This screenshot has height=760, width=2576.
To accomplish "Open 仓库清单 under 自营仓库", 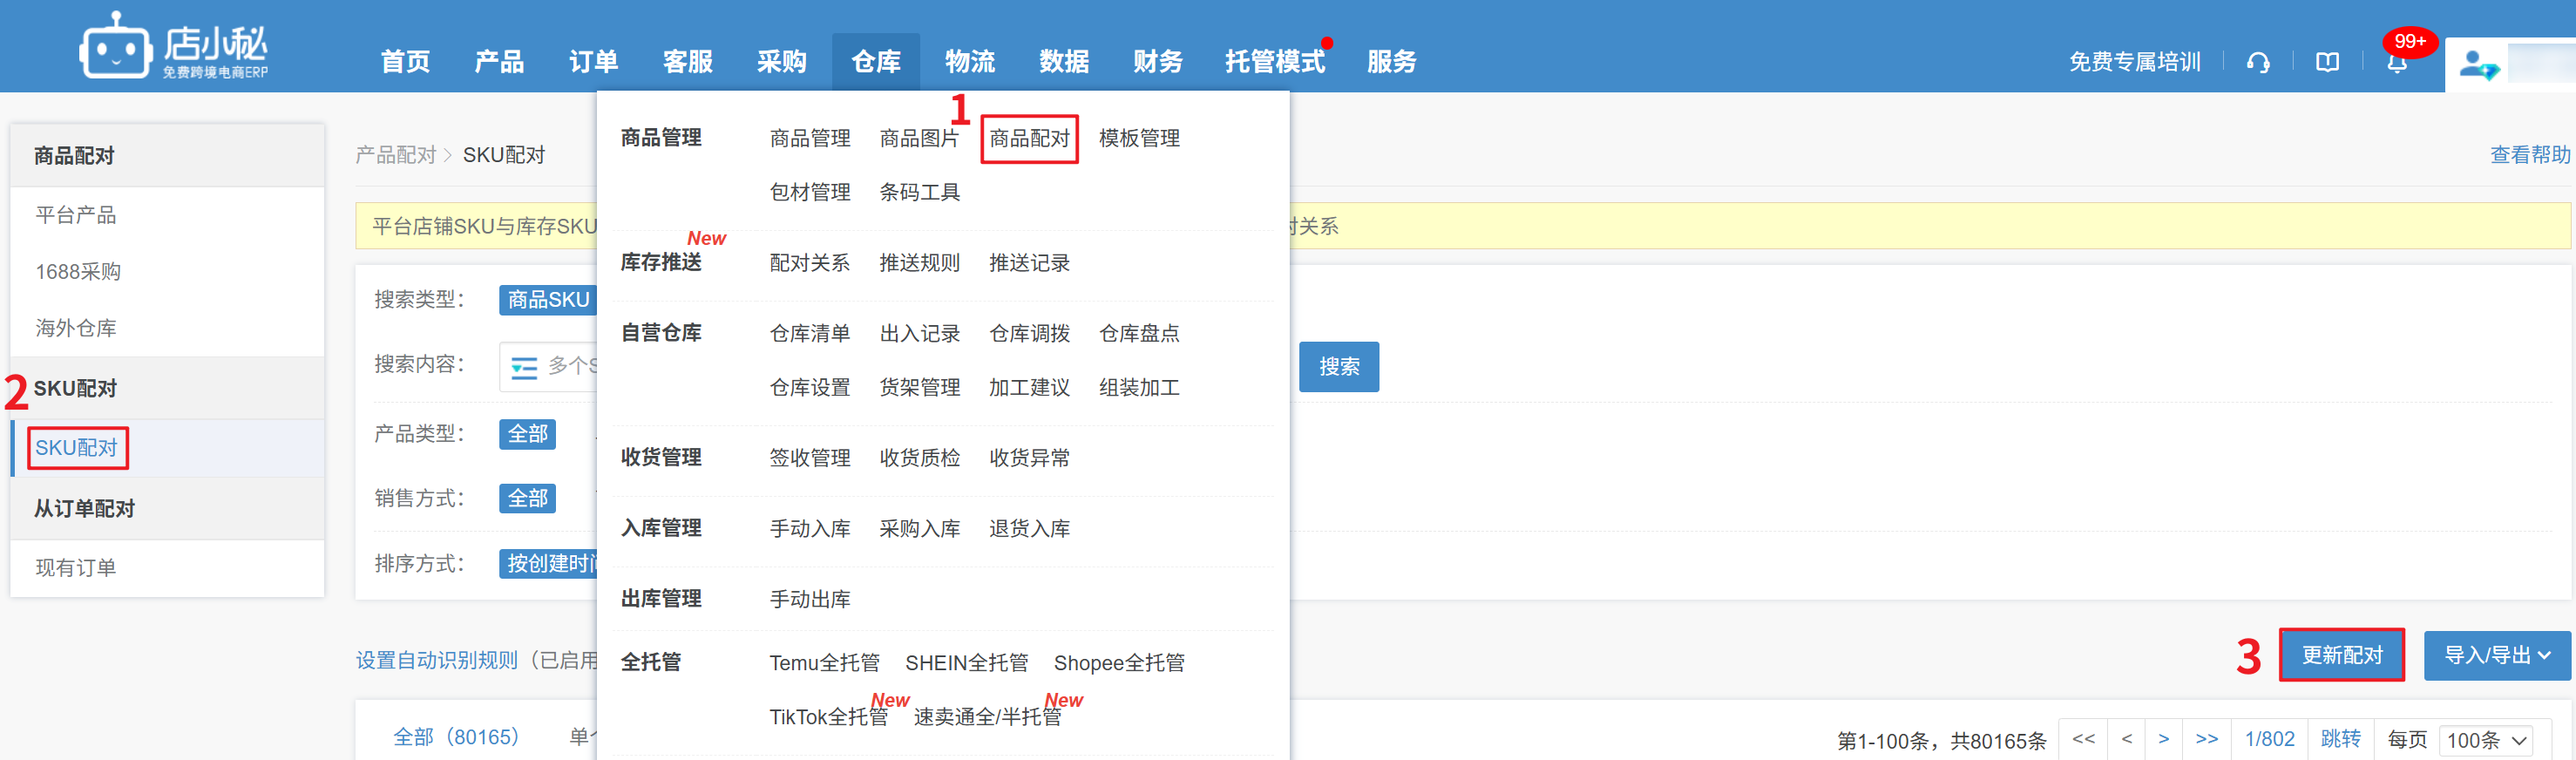I will pos(809,333).
